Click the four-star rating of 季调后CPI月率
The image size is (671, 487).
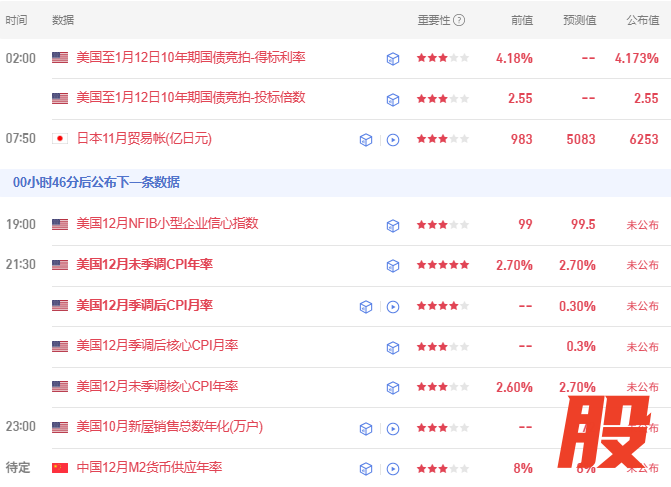(x=443, y=306)
